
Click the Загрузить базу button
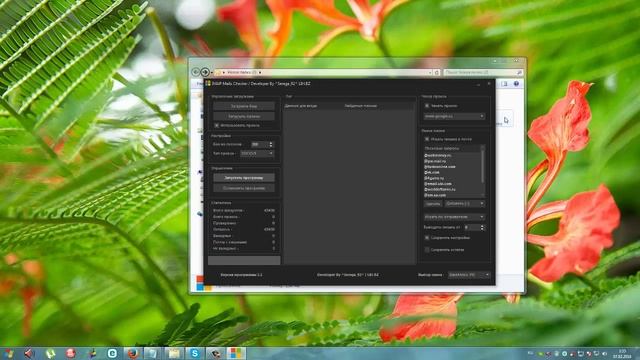[x=244, y=106]
